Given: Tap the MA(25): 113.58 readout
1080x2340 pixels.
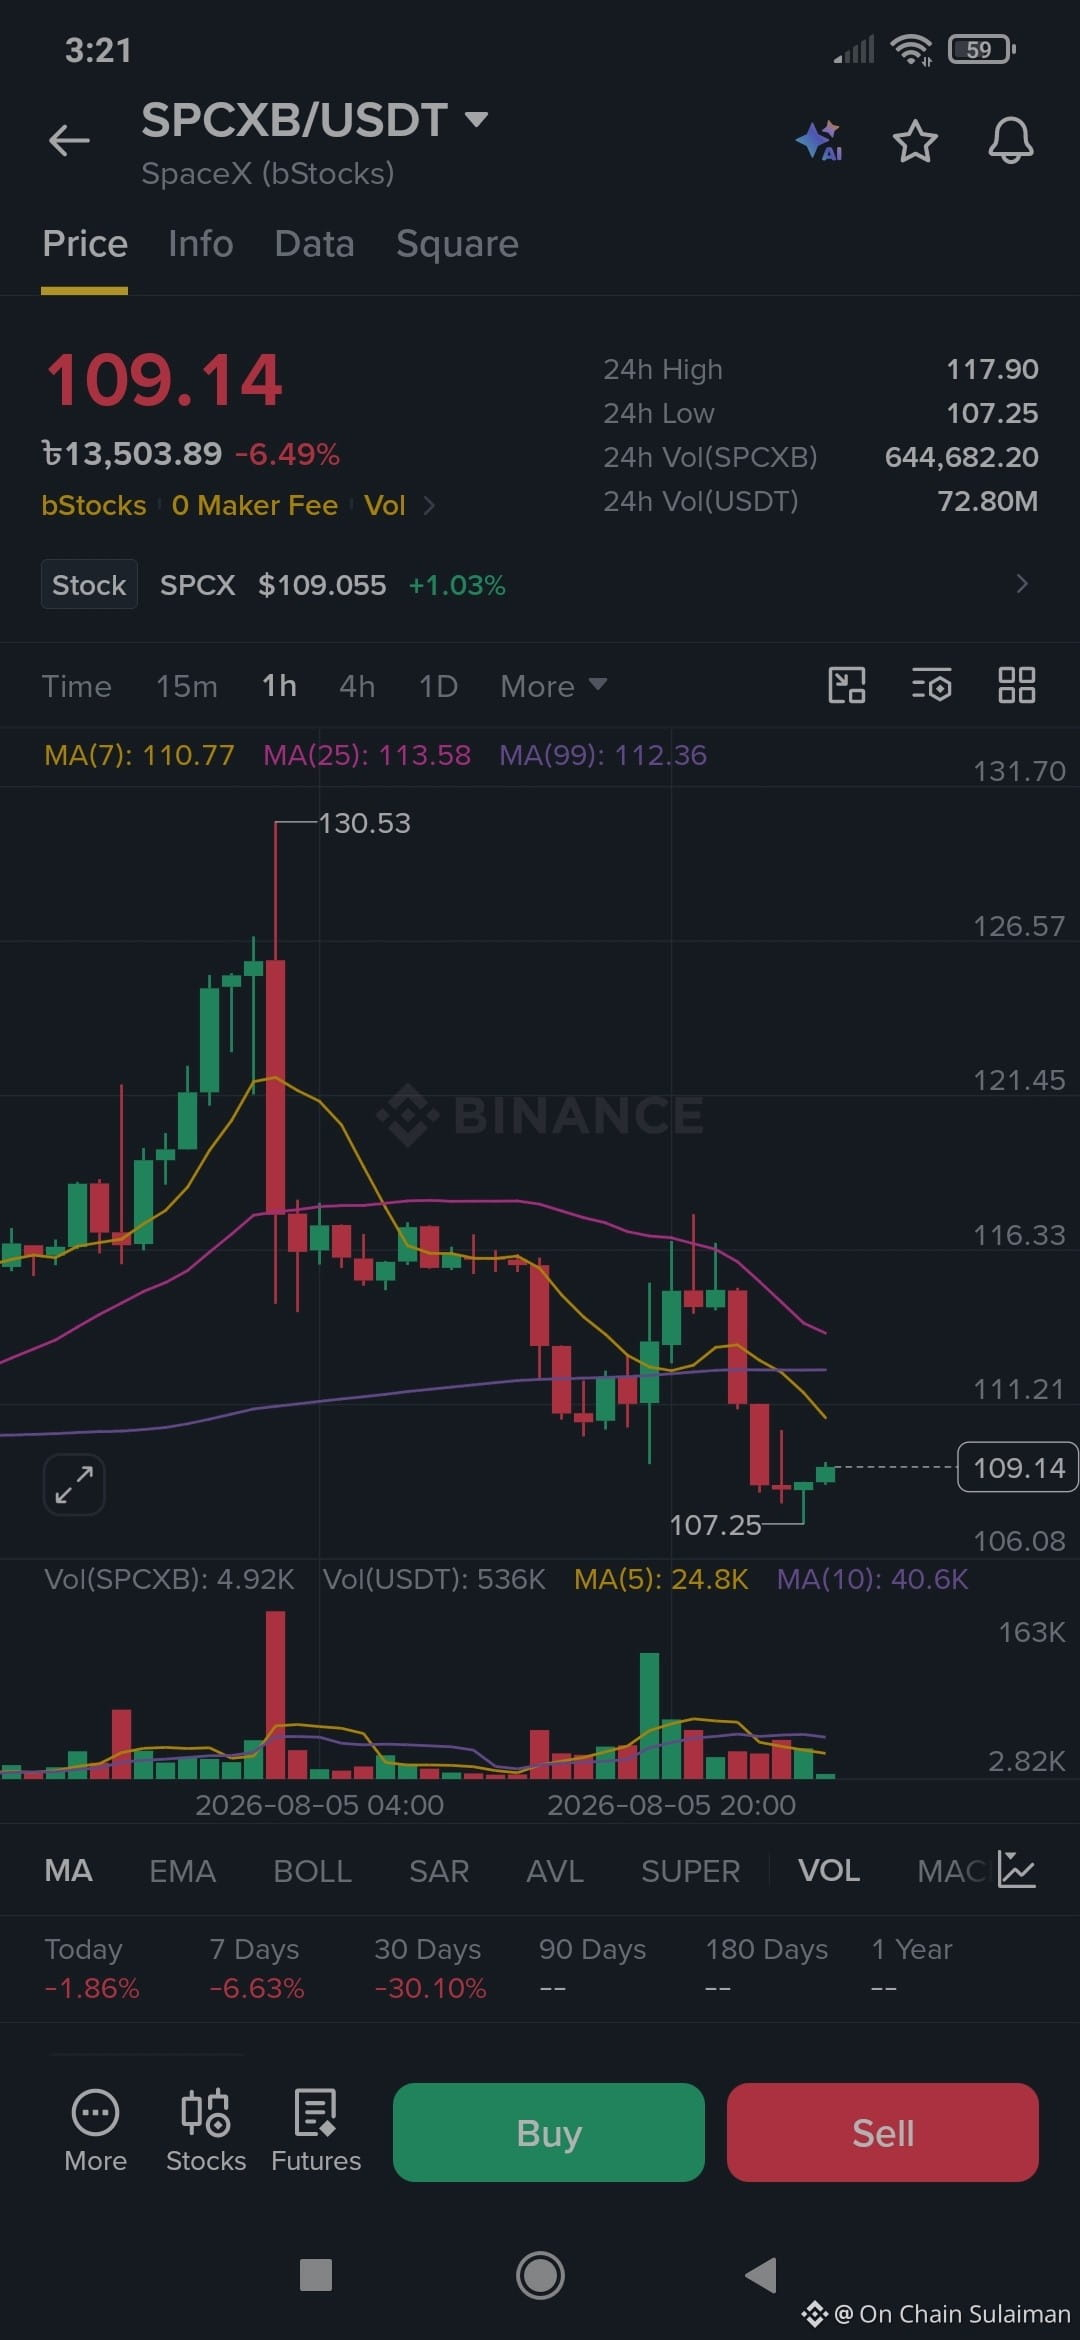Looking at the screenshot, I should [367, 755].
